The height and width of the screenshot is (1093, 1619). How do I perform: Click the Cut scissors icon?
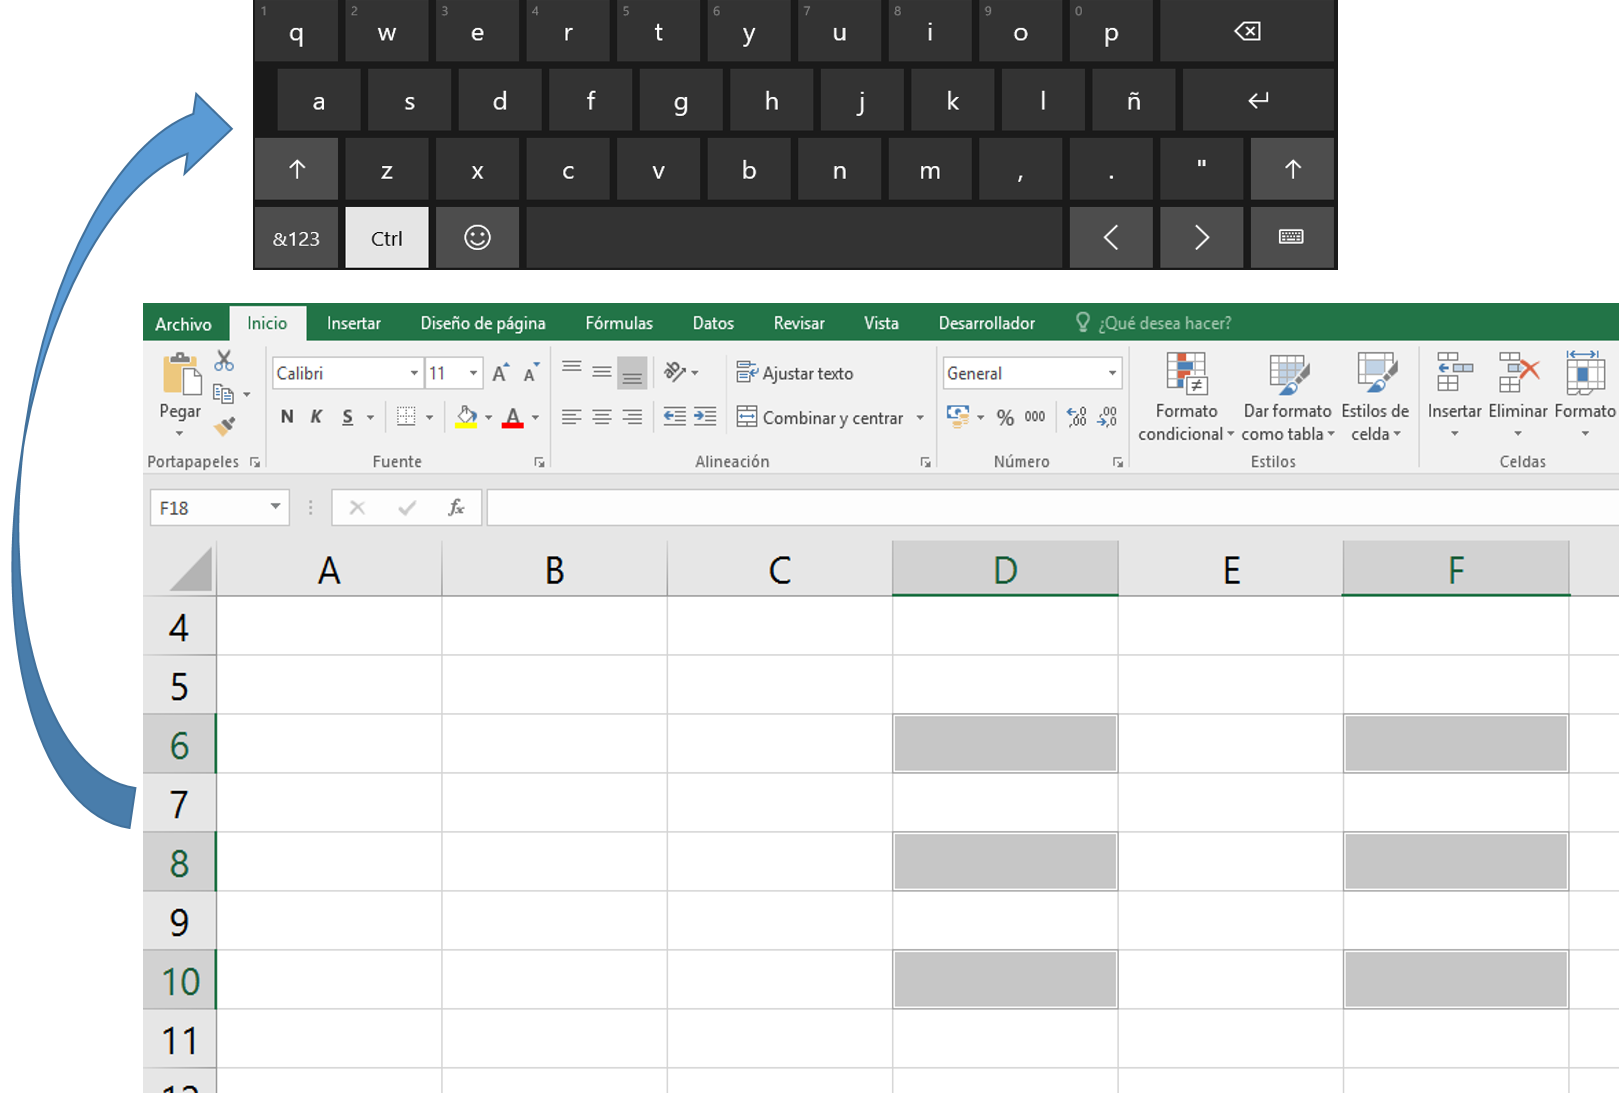(224, 361)
